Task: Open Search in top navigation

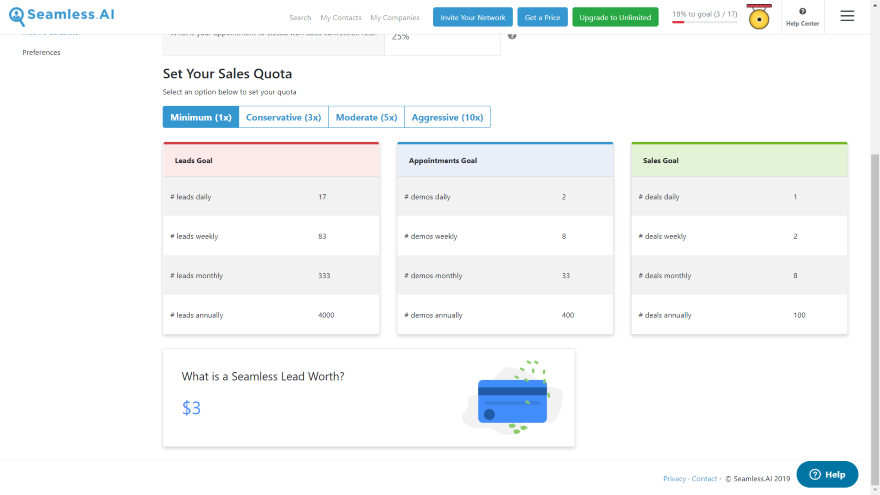Action: [x=300, y=18]
